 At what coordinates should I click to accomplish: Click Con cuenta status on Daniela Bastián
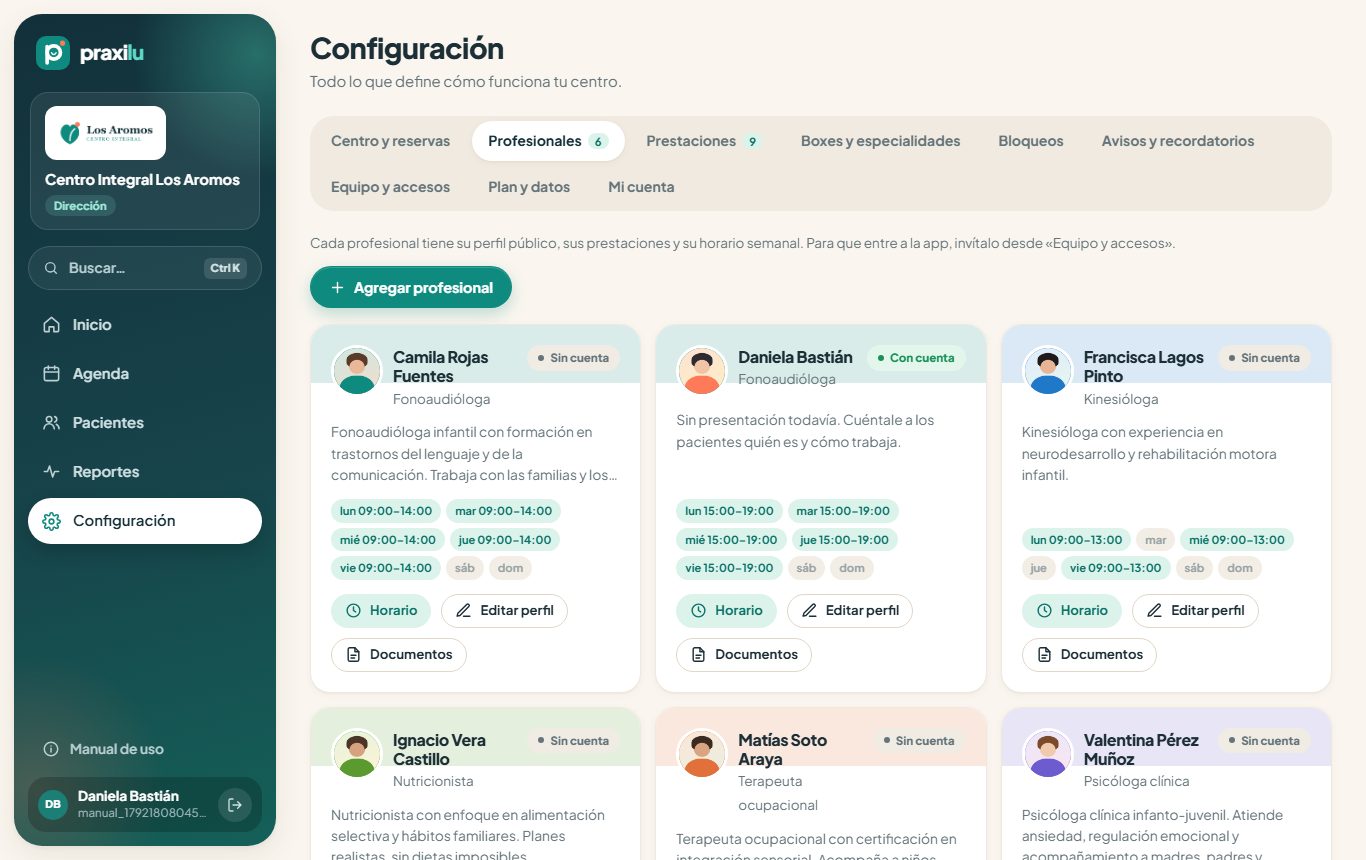915,358
